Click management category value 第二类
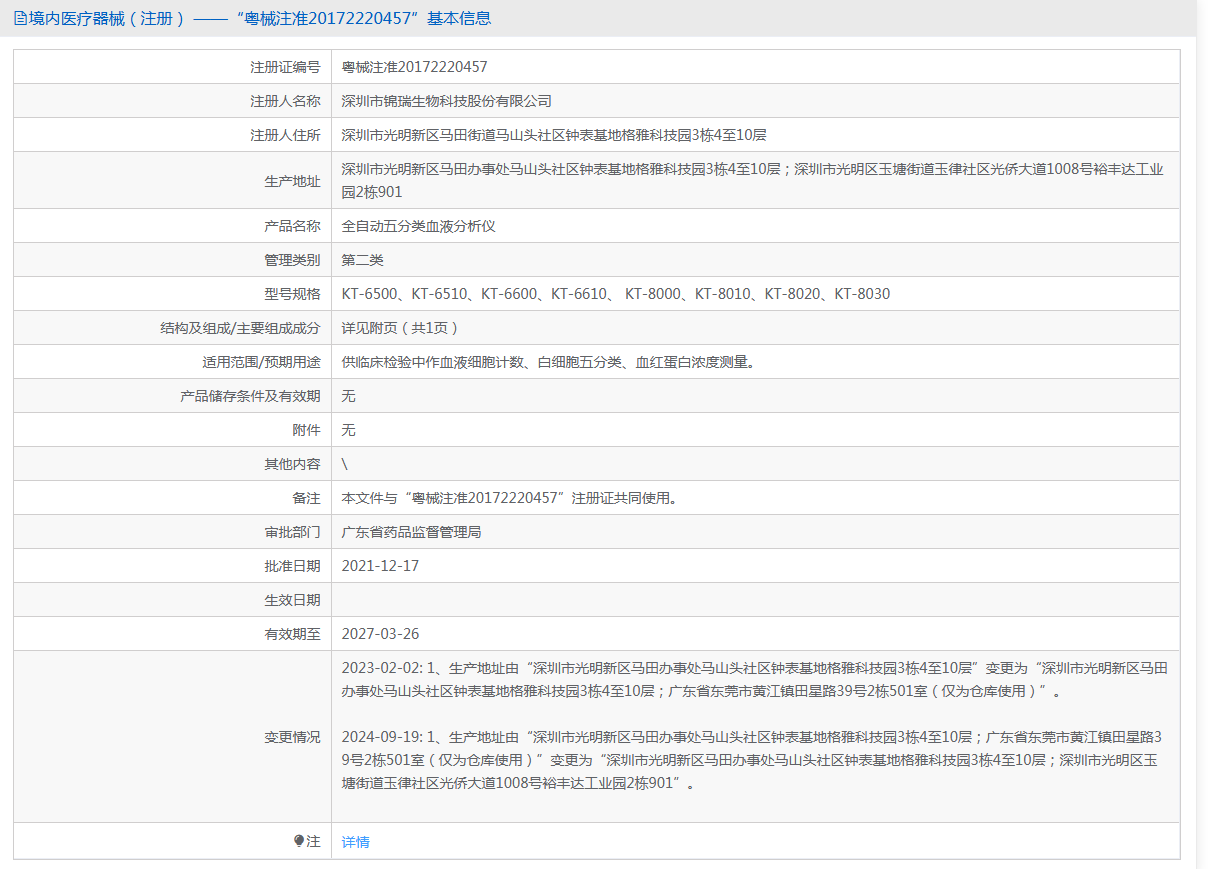Screen dimensions: 1208x869 click(x=363, y=260)
